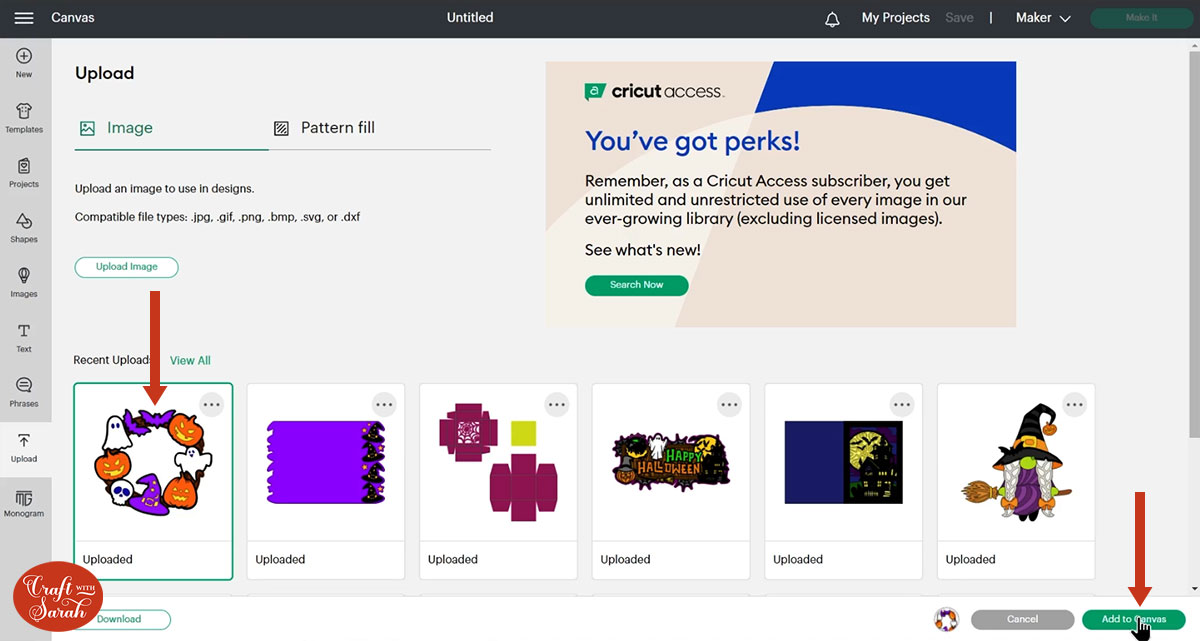Click the View All link
The width and height of the screenshot is (1200, 641).
(x=190, y=360)
